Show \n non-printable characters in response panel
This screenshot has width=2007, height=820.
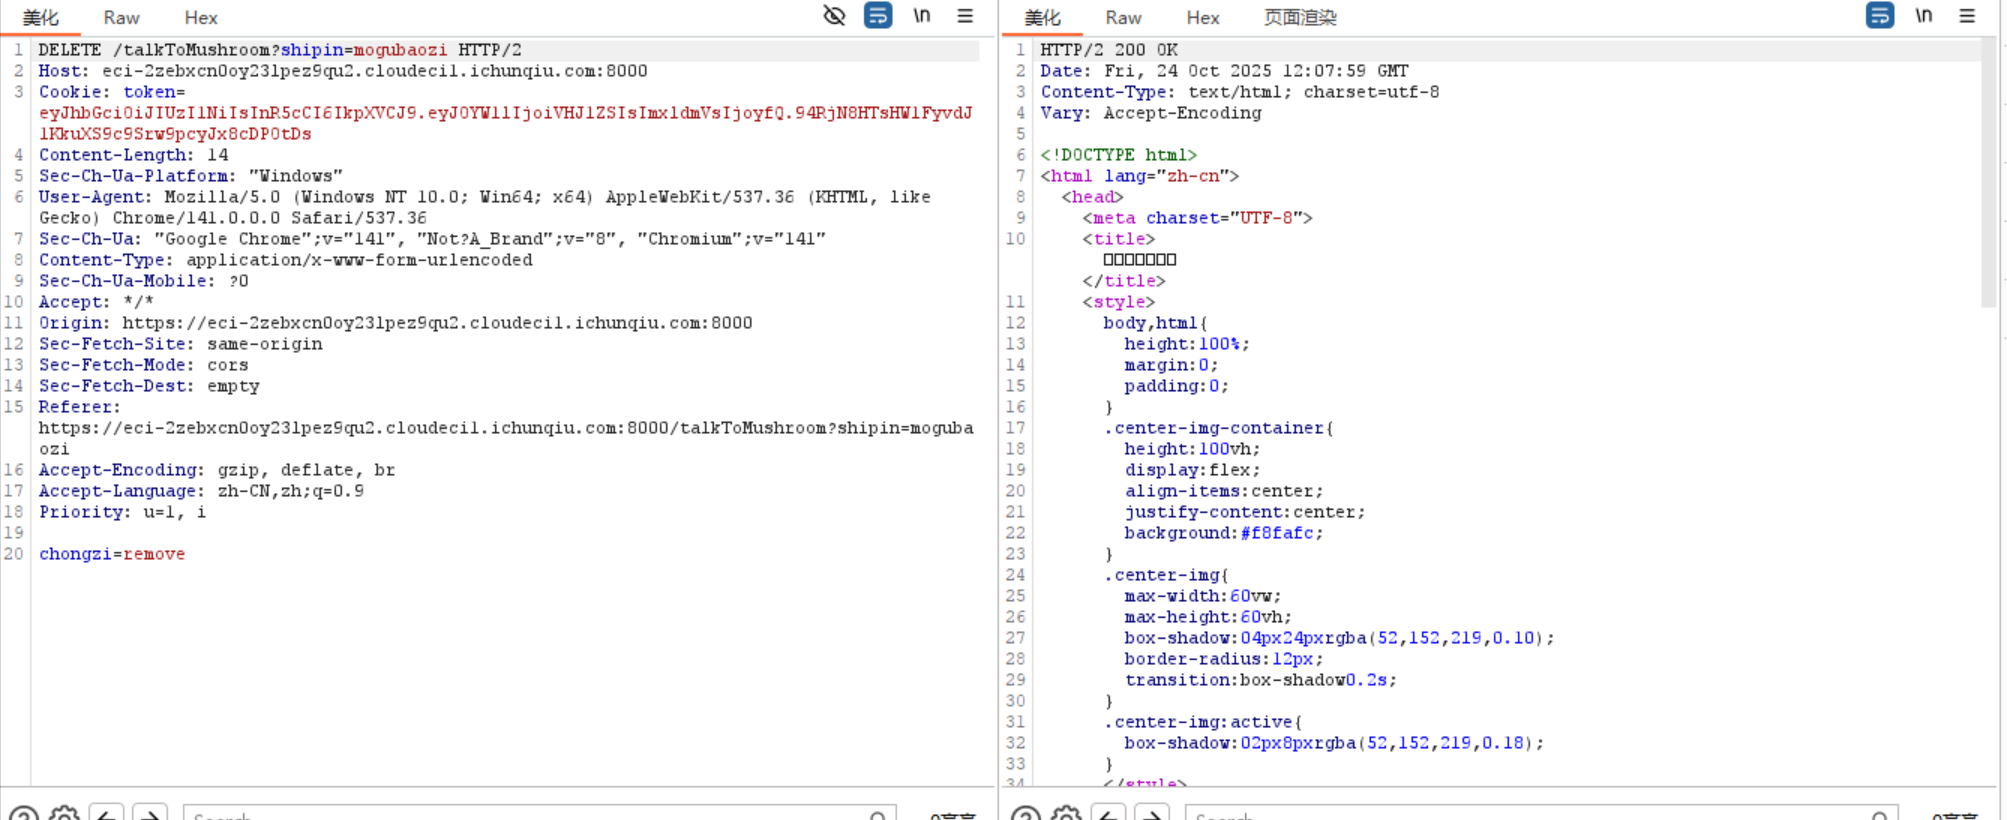1924,16
